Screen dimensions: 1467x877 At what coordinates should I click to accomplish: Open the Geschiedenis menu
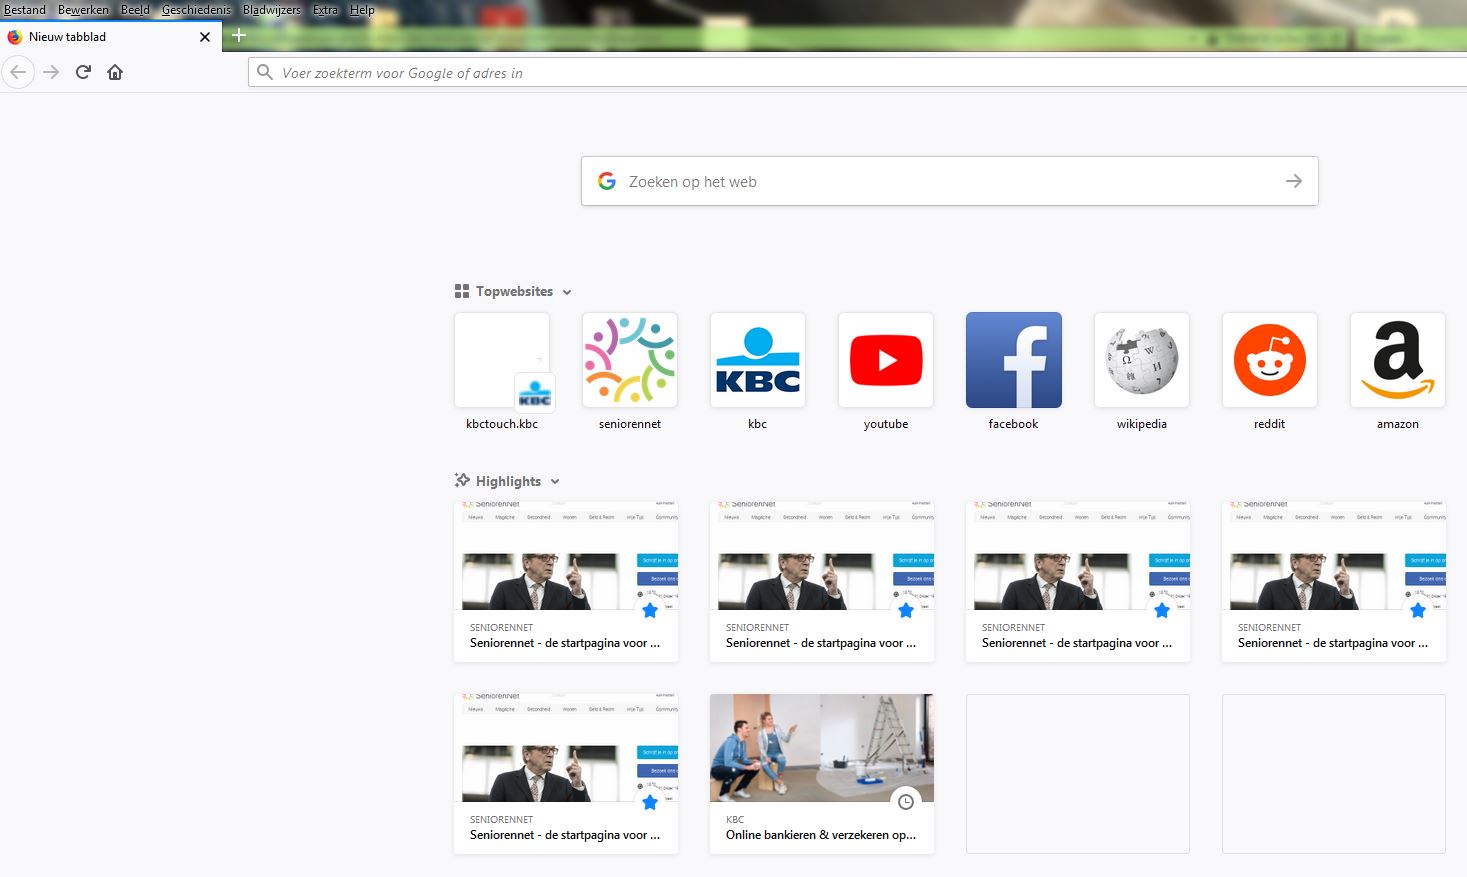click(x=196, y=10)
